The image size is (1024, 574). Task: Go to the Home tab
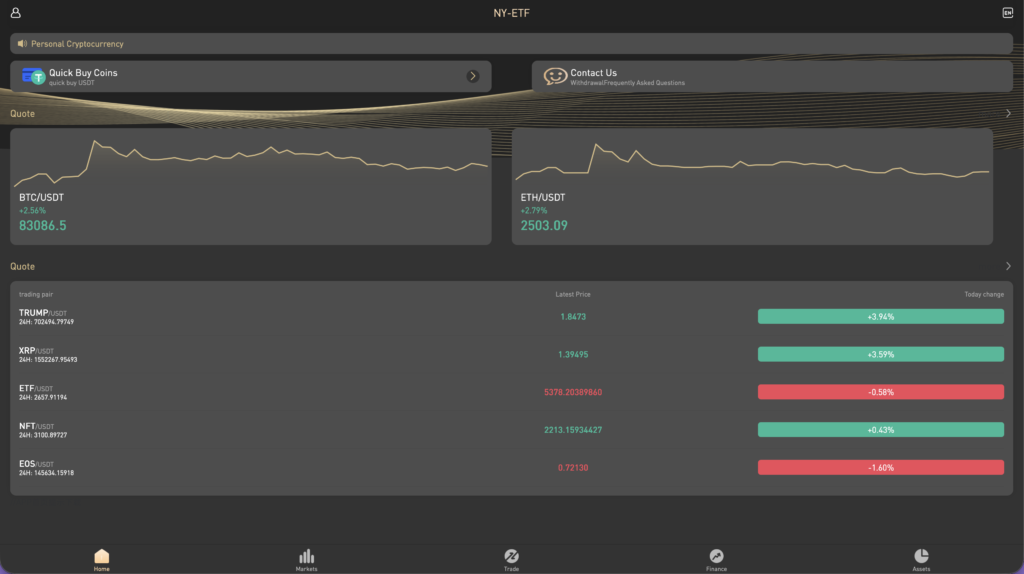[x=102, y=560]
